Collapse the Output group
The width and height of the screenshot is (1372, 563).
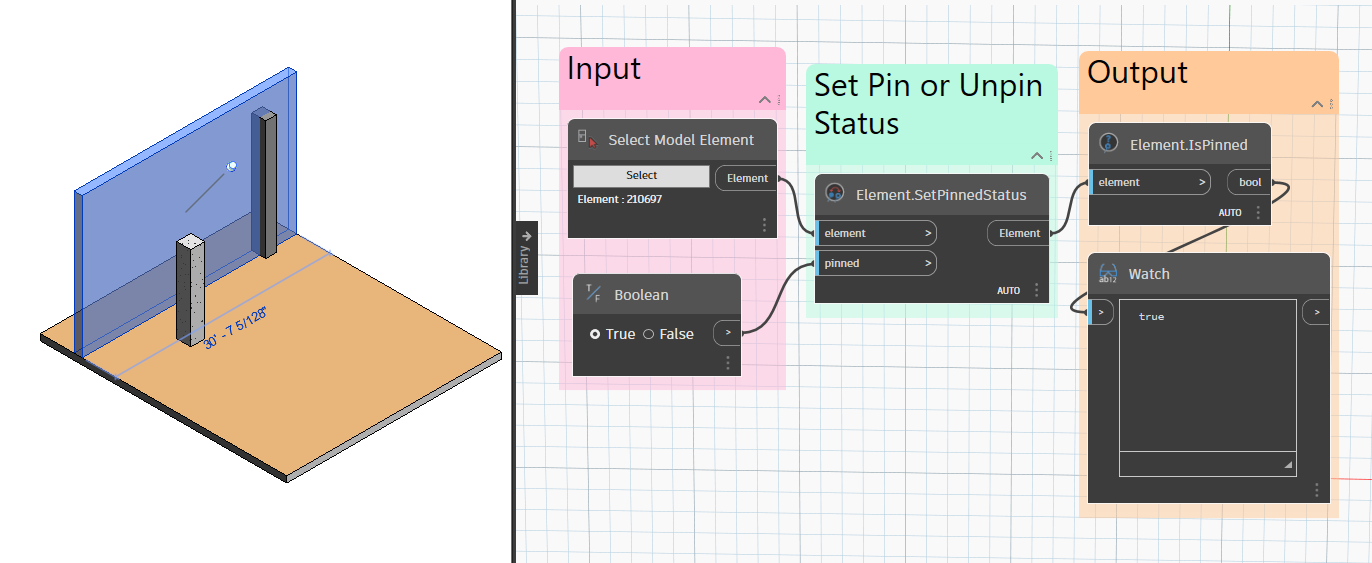tap(1317, 104)
